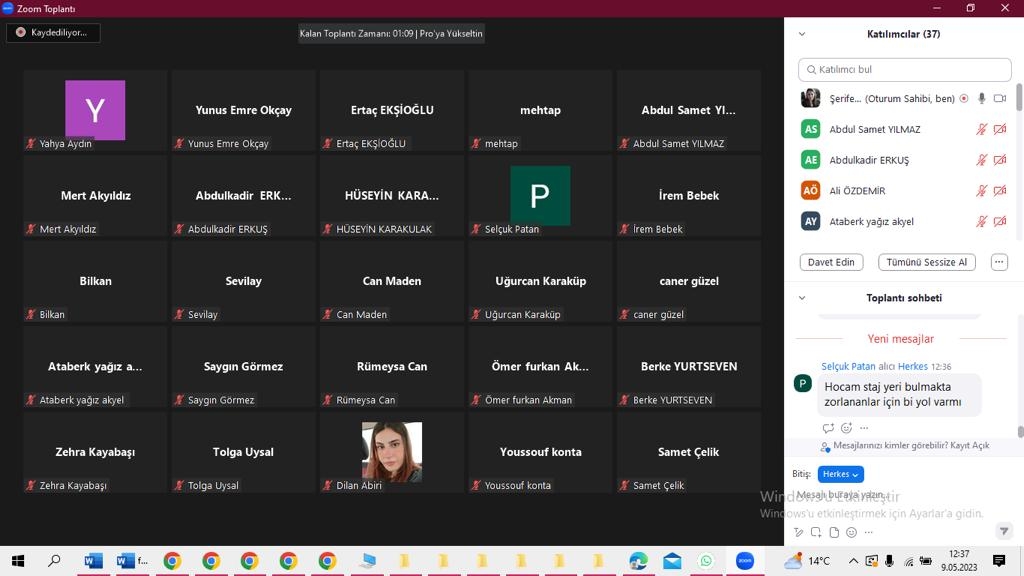Unmute Abdul Samet YILMAZ microphone in list
Viewport: 1024px width, 576px height.
[982, 129]
